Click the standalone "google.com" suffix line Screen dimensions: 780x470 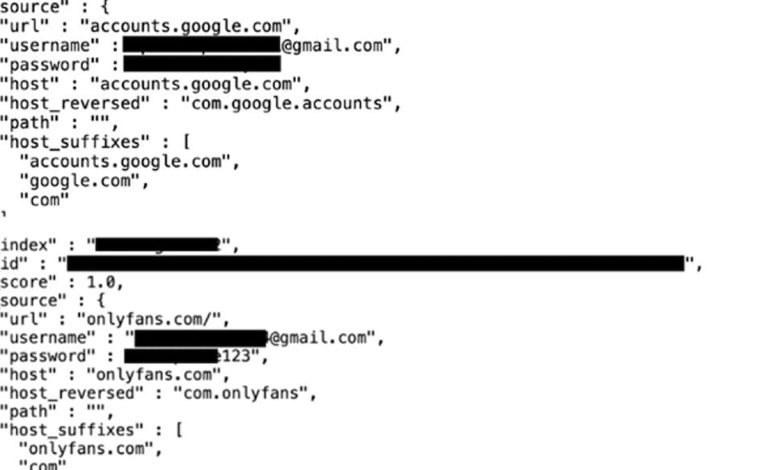pos(79,181)
